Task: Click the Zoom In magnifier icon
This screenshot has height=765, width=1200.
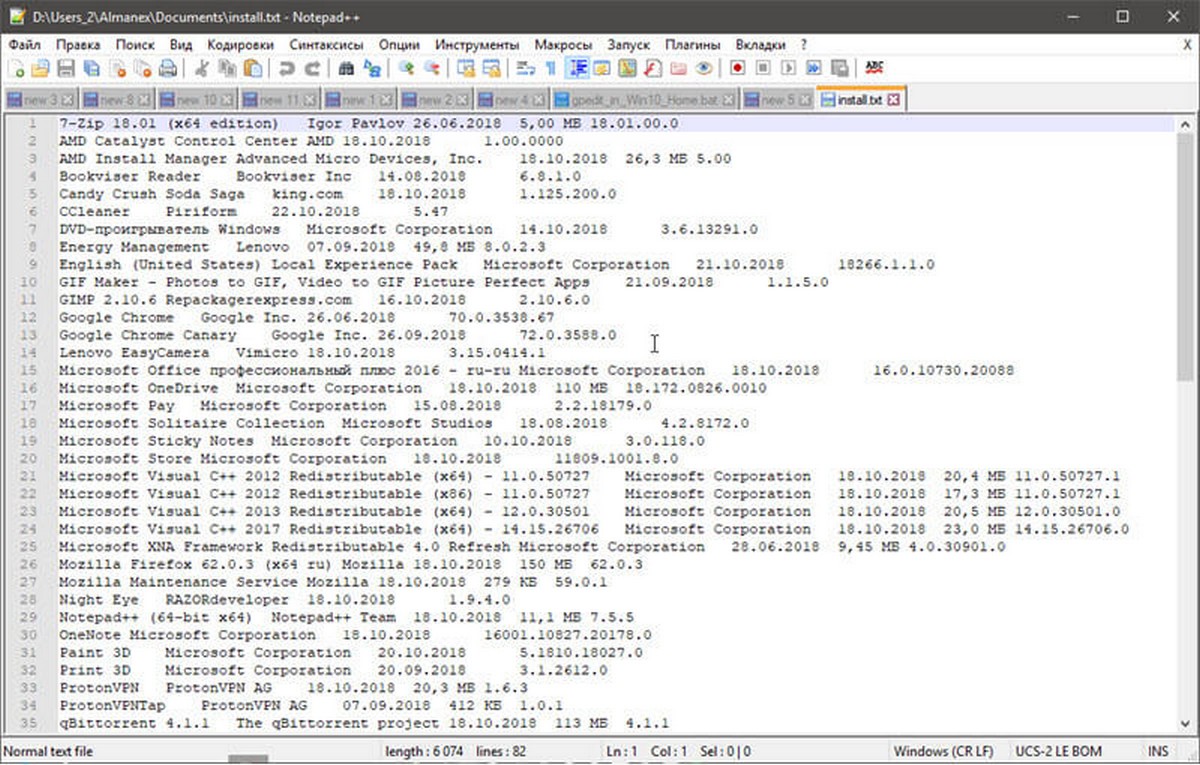Action: pos(407,68)
